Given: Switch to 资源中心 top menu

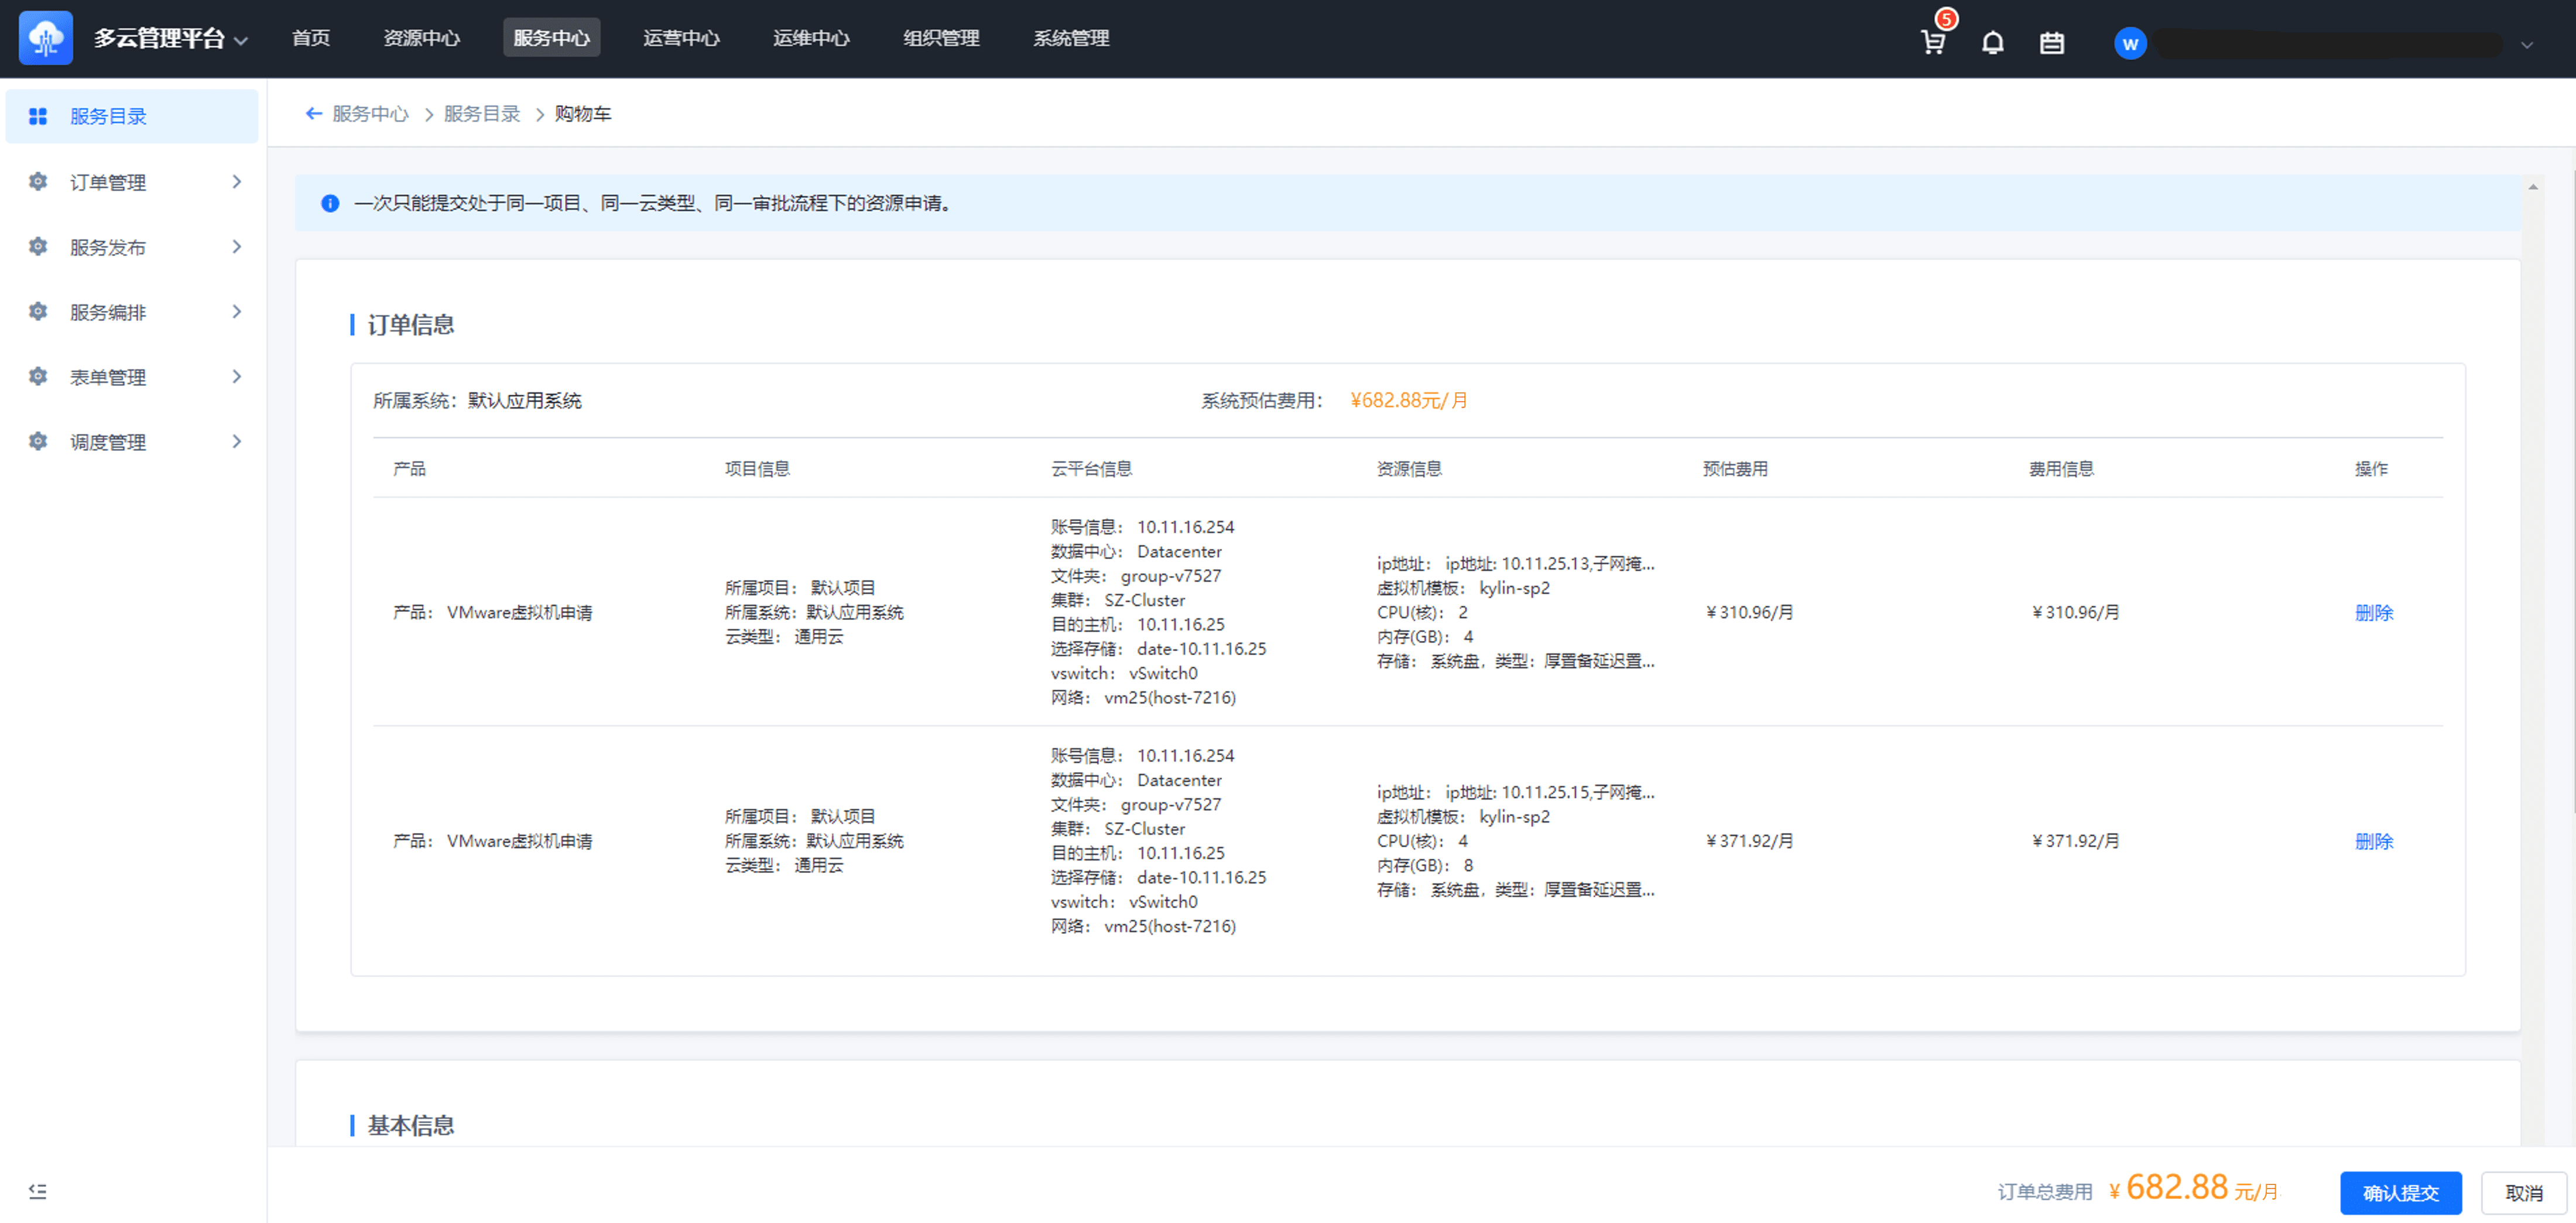Looking at the screenshot, I should 421,38.
